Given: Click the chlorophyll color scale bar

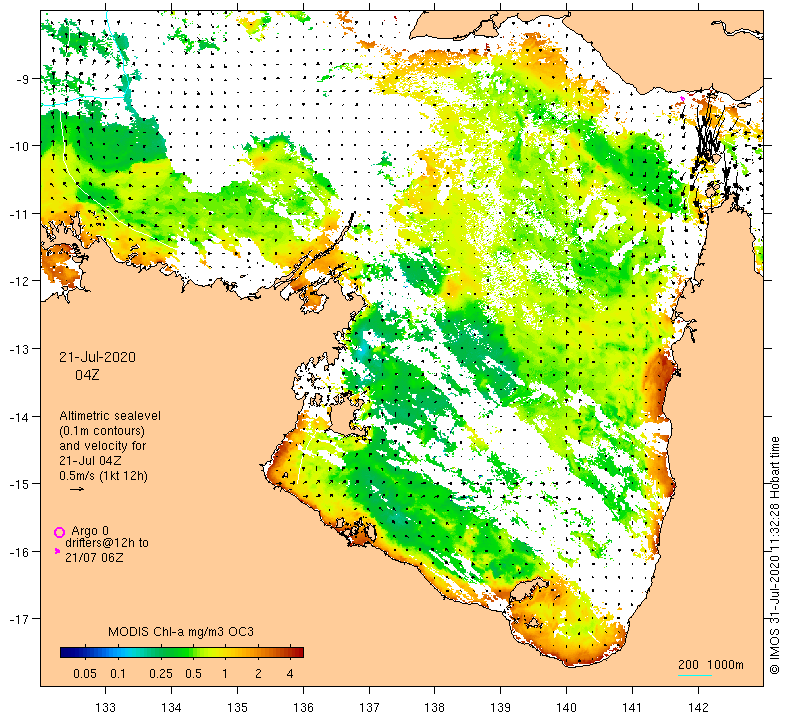Looking at the screenshot, I should (x=182, y=652).
